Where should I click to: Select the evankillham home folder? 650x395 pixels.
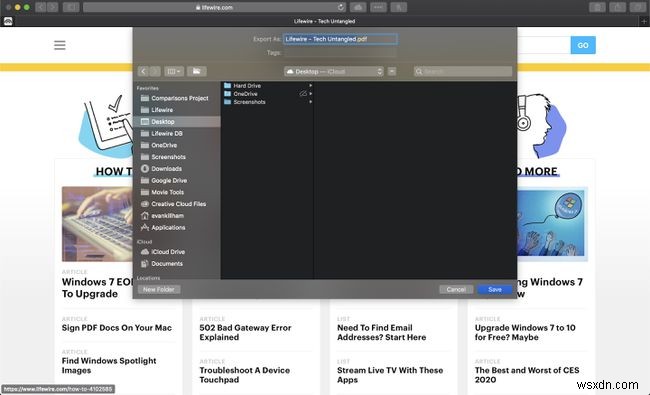(177, 216)
